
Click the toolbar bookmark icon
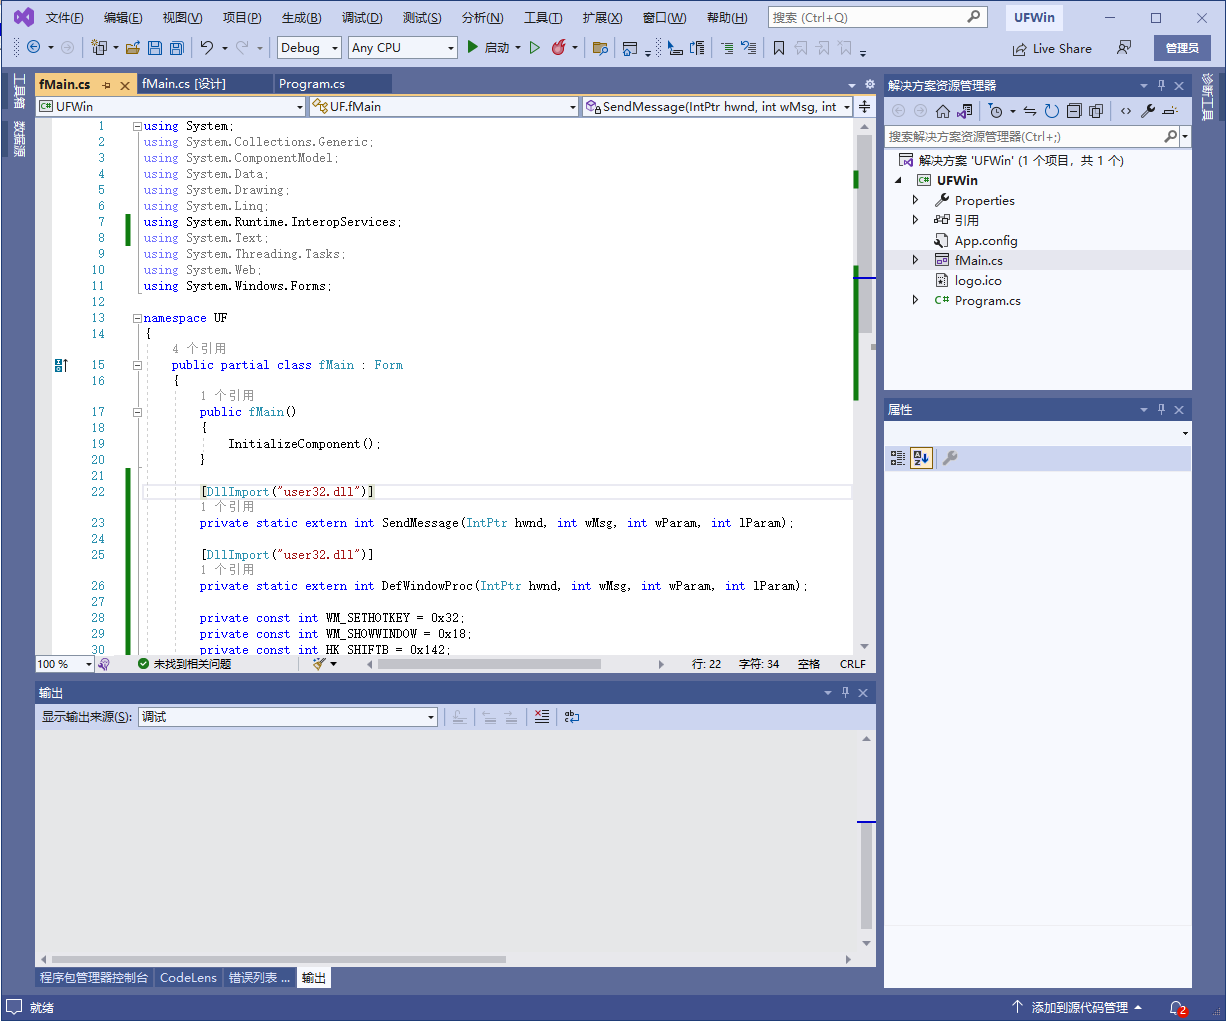tap(779, 48)
